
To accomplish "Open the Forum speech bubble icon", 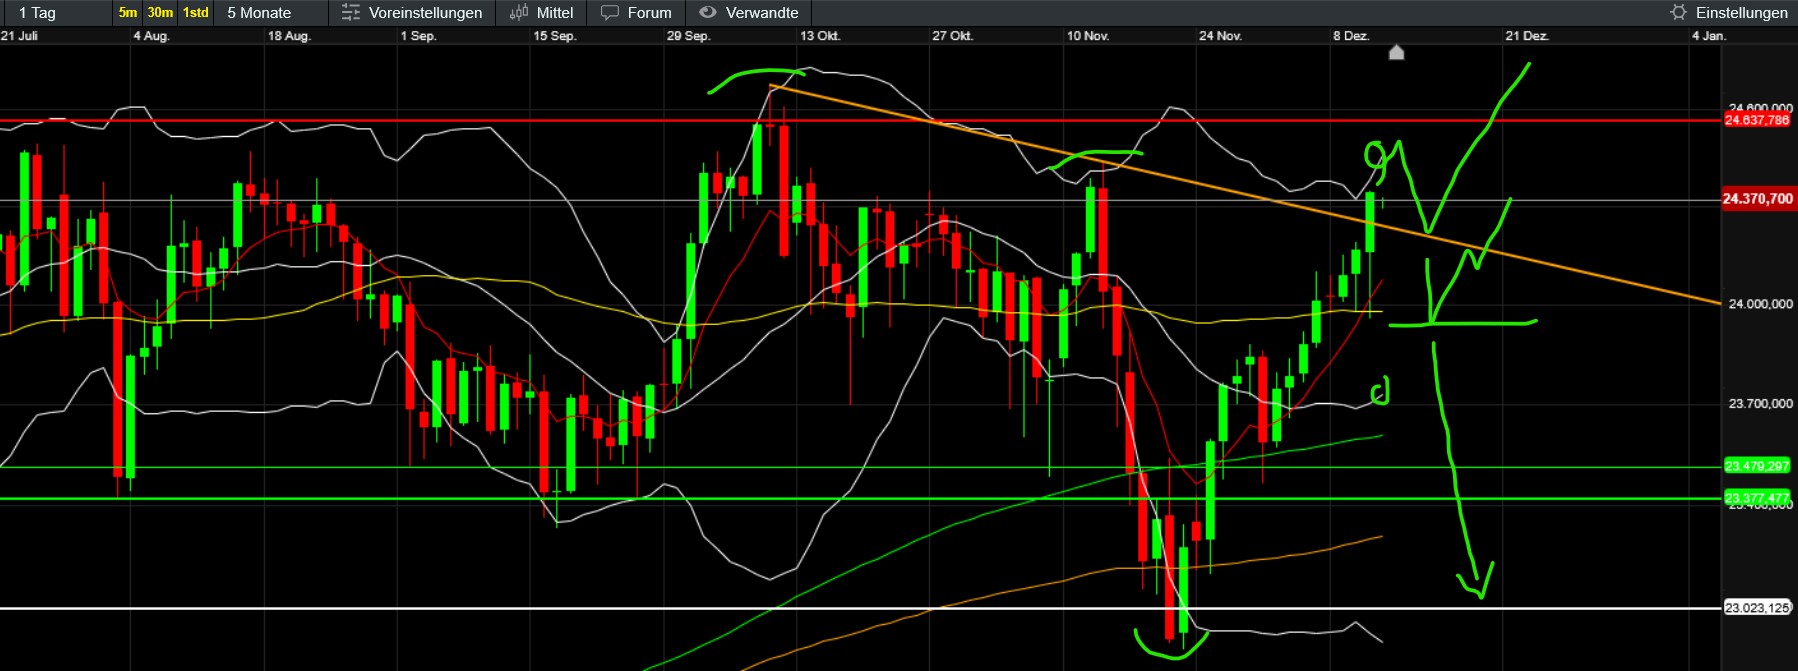I will (x=610, y=13).
